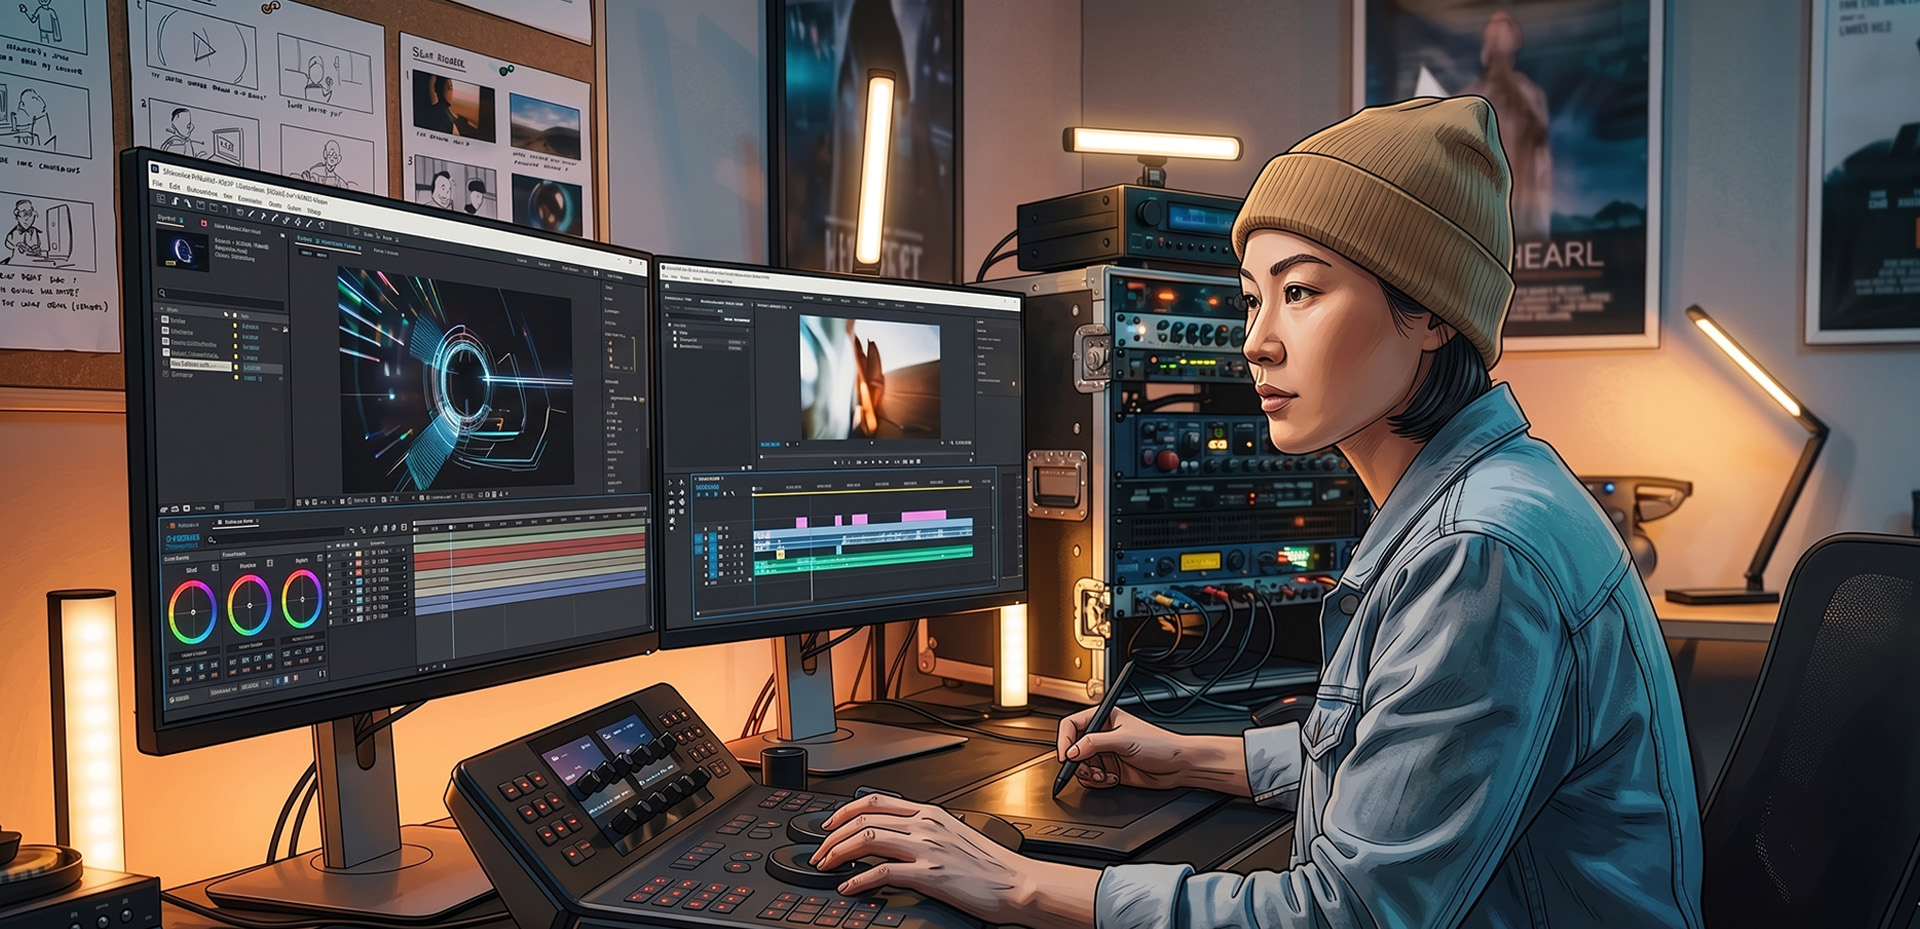This screenshot has width=1920, height=929.
Task: Click the yellow label dot on the highlighted row
Action: [237, 367]
